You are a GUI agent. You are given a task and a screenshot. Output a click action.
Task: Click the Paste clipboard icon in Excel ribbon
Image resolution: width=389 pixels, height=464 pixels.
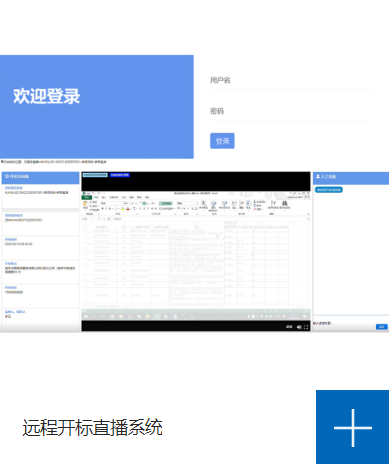[86, 205]
